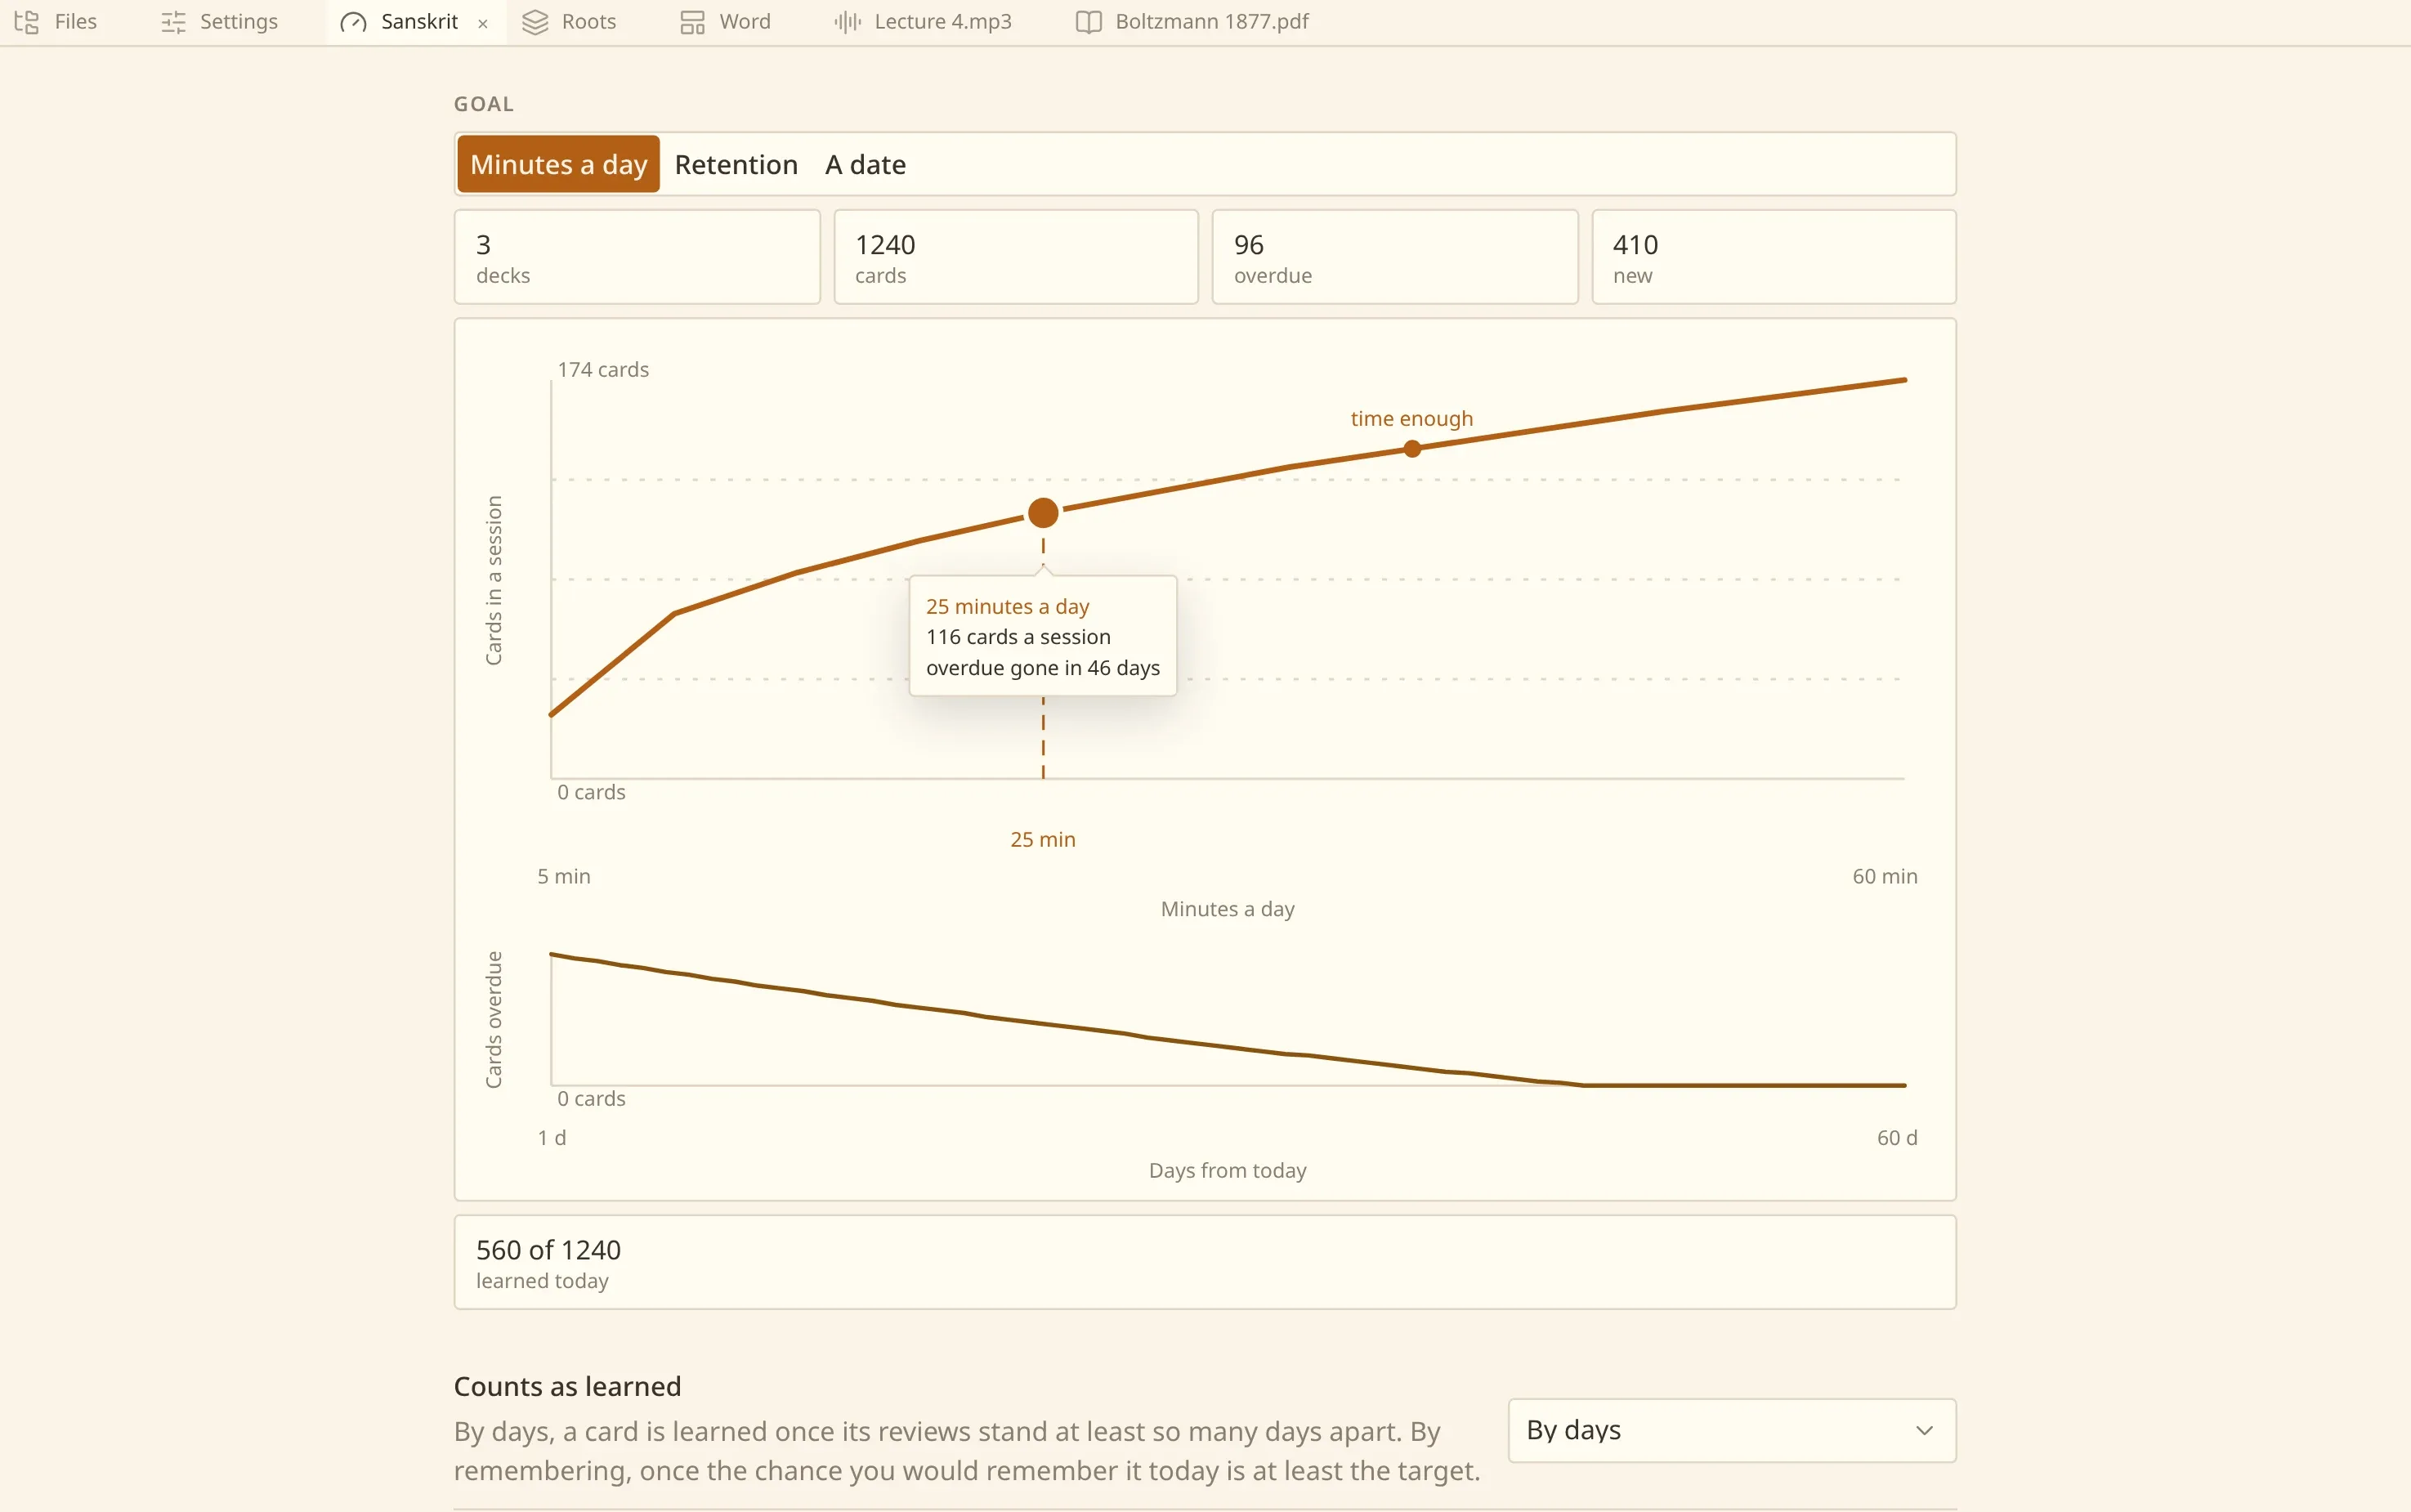Click the 560 of 1240 learned today card
The width and height of the screenshot is (2411, 1512).
[1205, 1262]
